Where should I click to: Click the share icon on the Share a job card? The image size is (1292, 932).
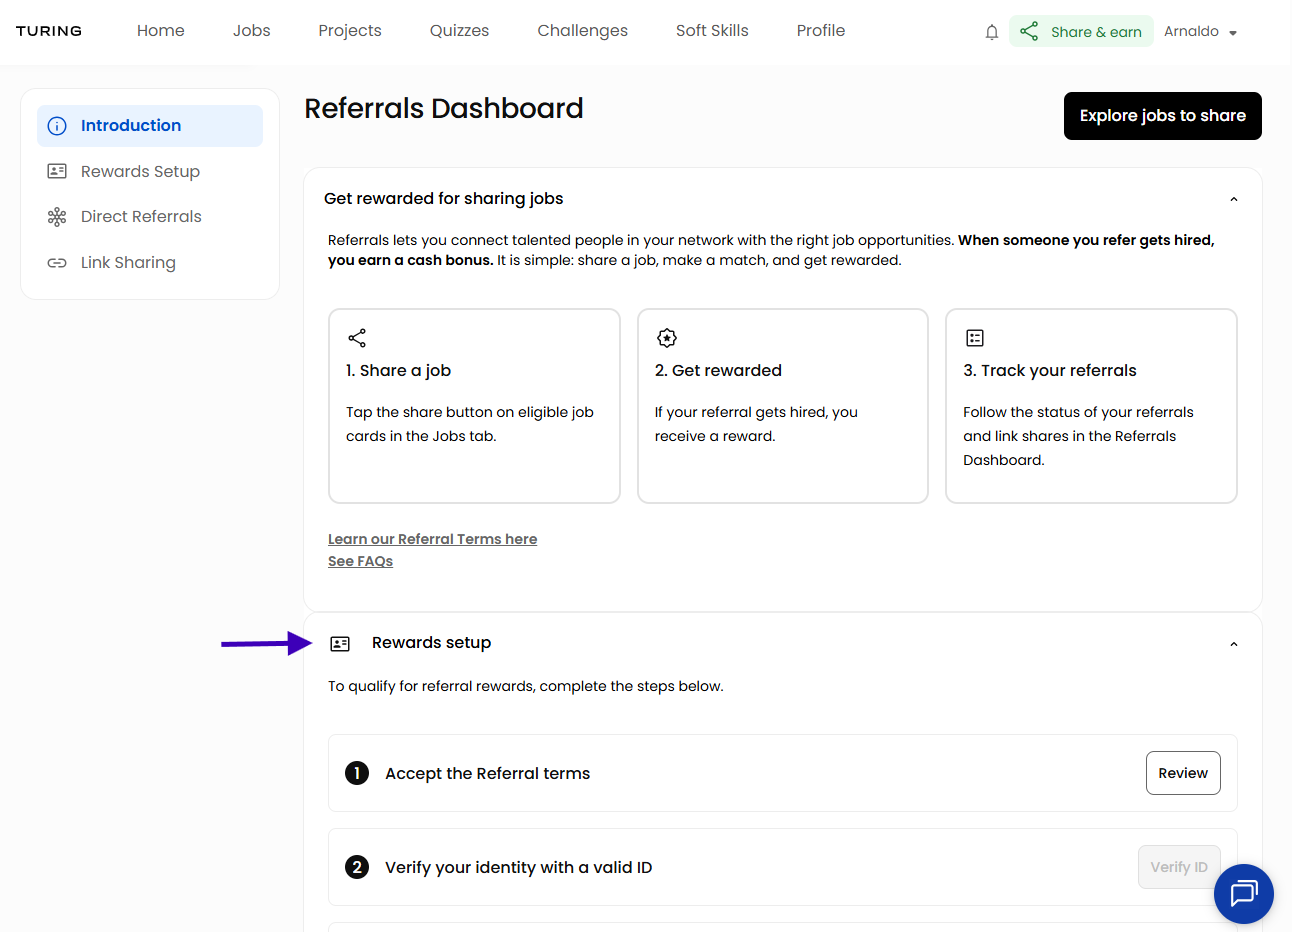(x=357, y=338)
